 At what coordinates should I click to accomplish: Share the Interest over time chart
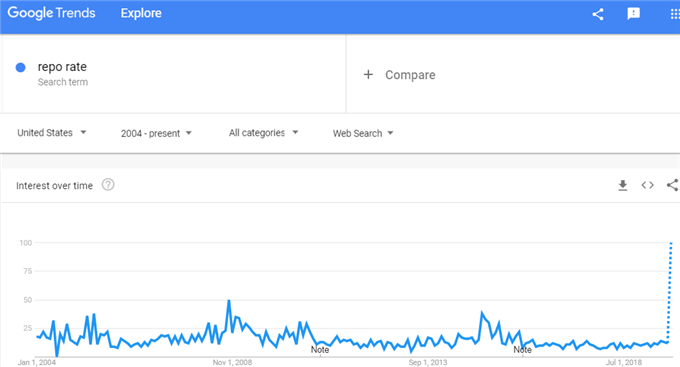point(672,185)
